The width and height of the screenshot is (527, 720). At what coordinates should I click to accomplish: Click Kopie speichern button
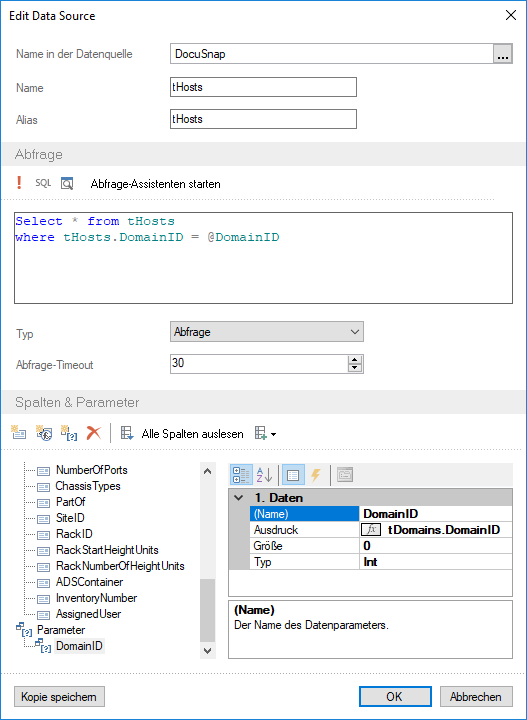[59, 697]
